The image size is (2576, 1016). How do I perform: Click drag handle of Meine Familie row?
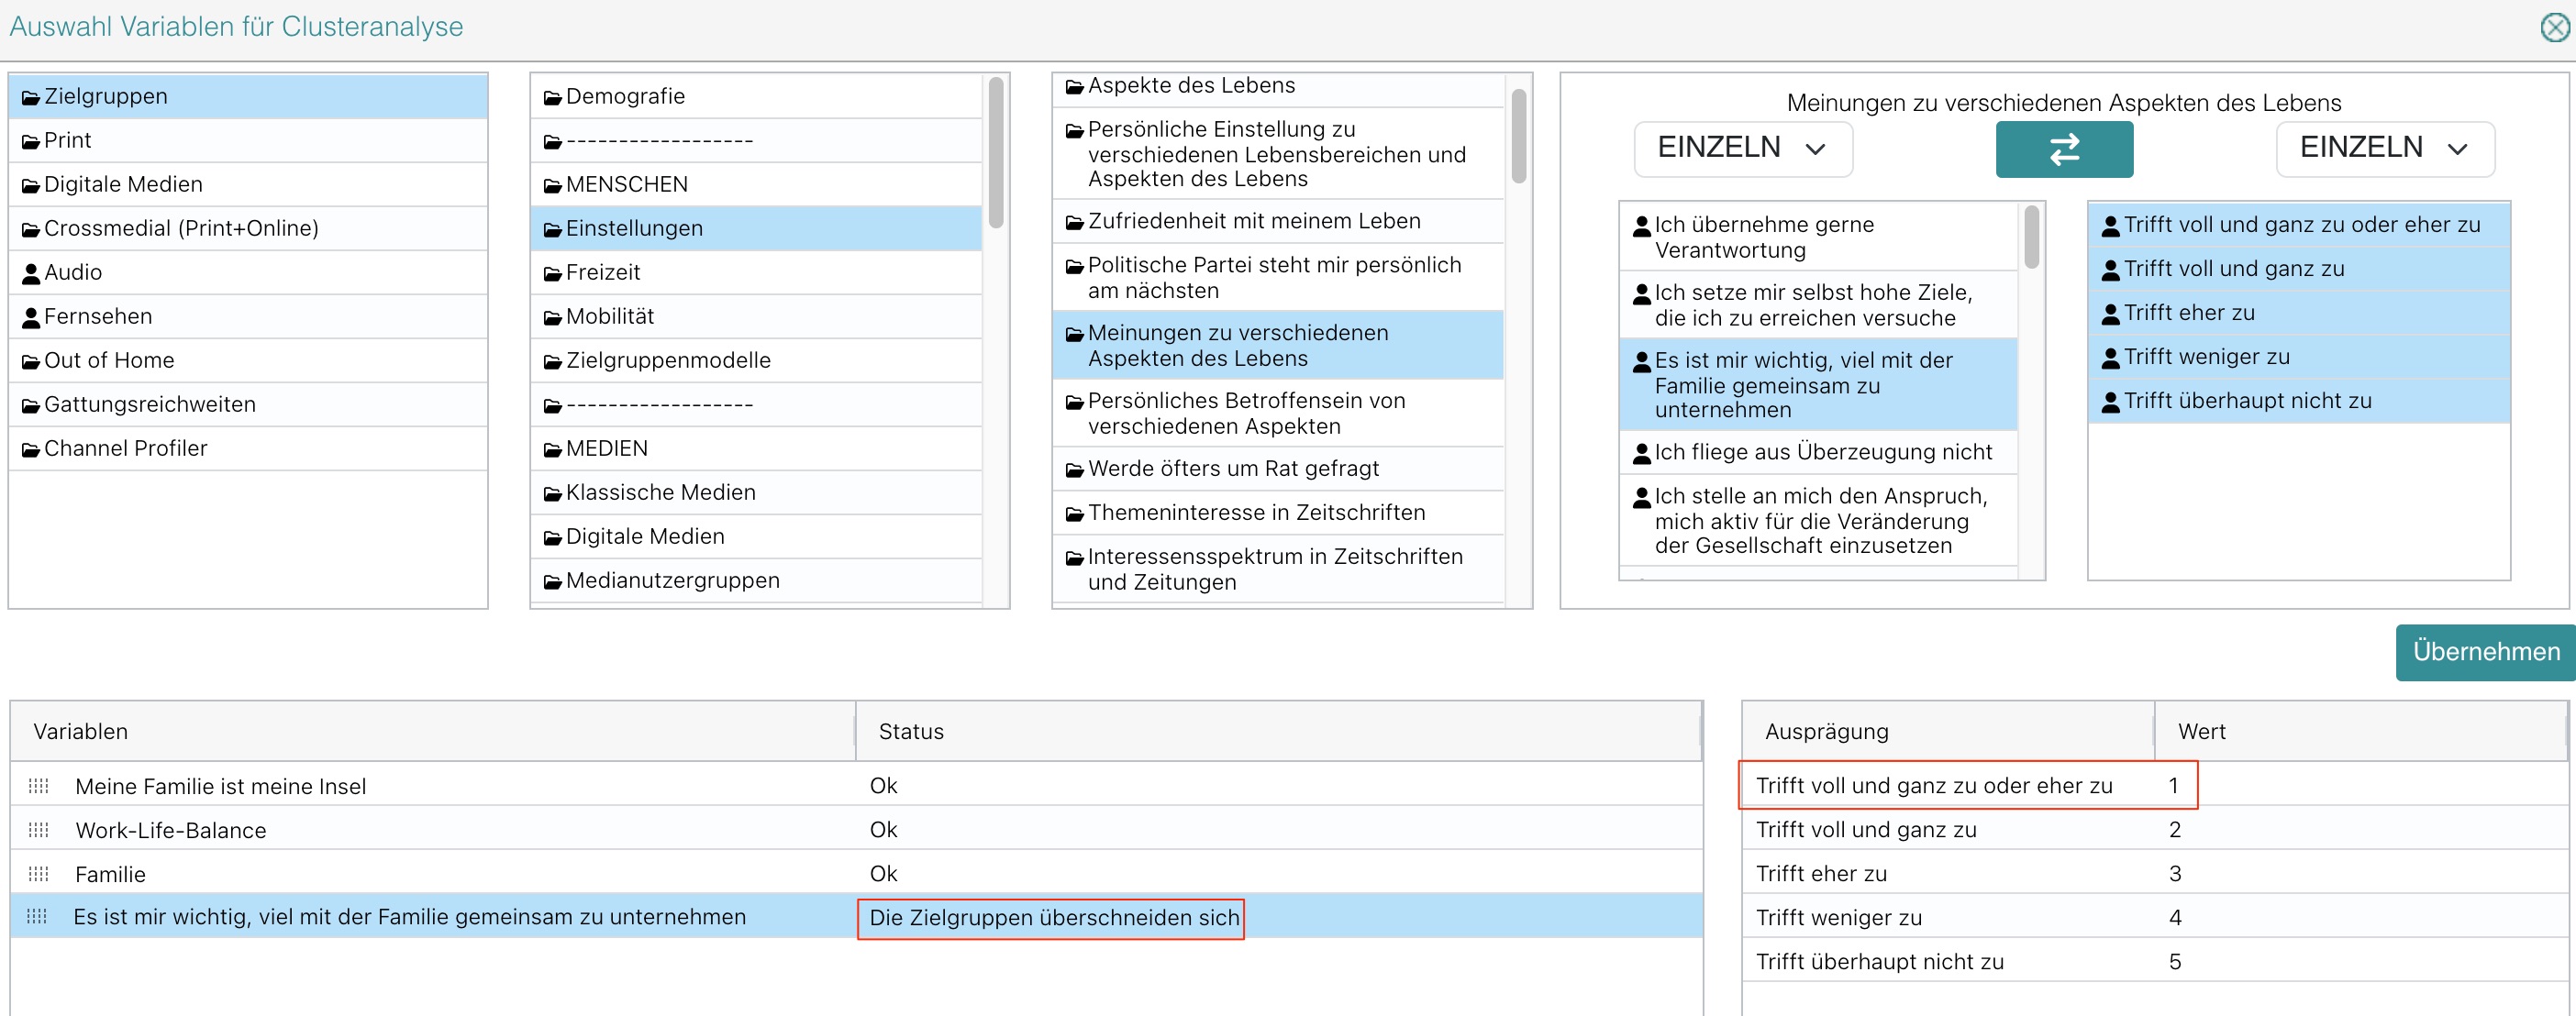38,786
